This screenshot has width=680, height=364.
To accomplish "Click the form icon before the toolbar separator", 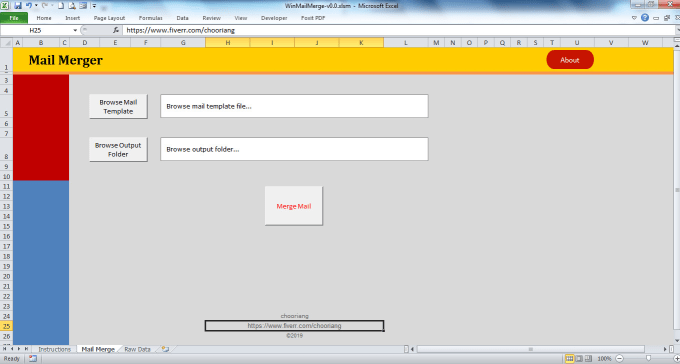I will (x=83, y=6).
